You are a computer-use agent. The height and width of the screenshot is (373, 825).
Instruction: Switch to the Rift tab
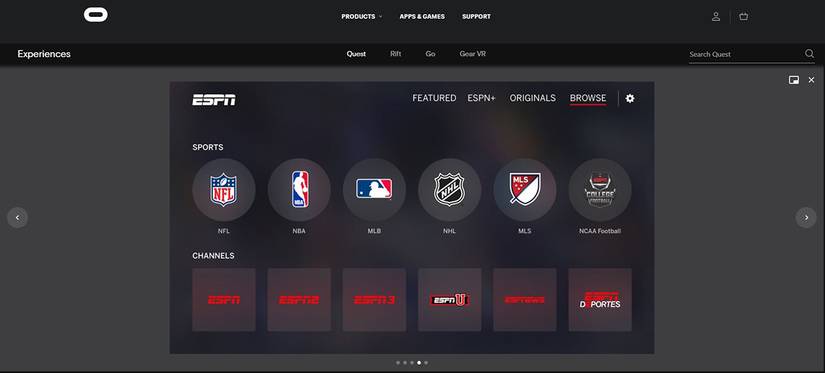coord(396,54)
